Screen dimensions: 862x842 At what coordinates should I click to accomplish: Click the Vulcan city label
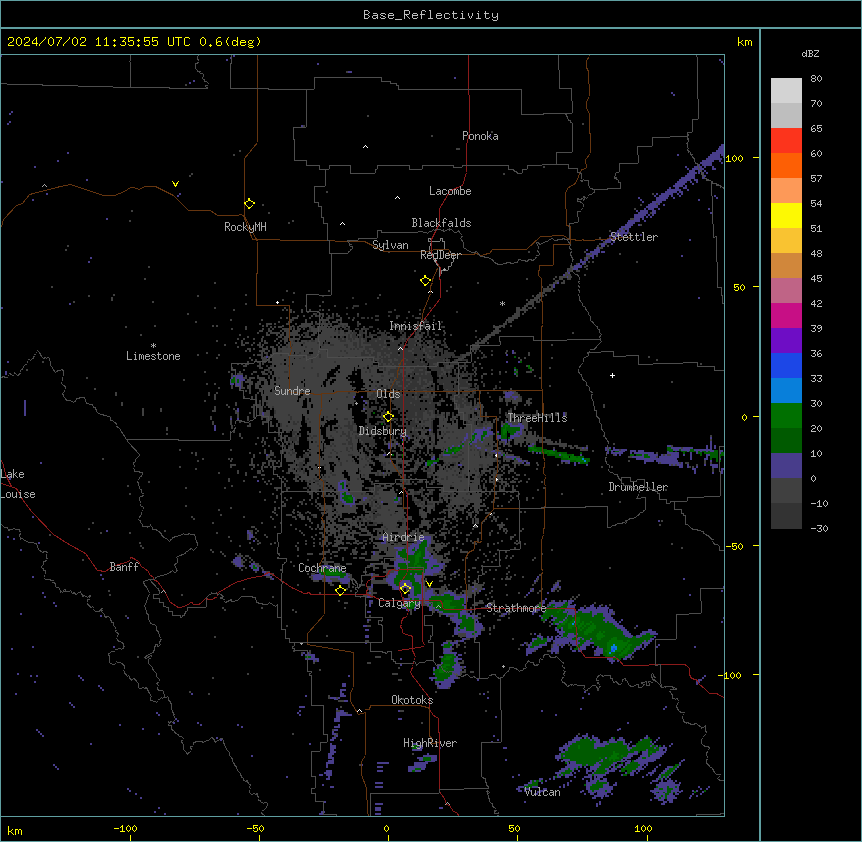coord(542,792)
